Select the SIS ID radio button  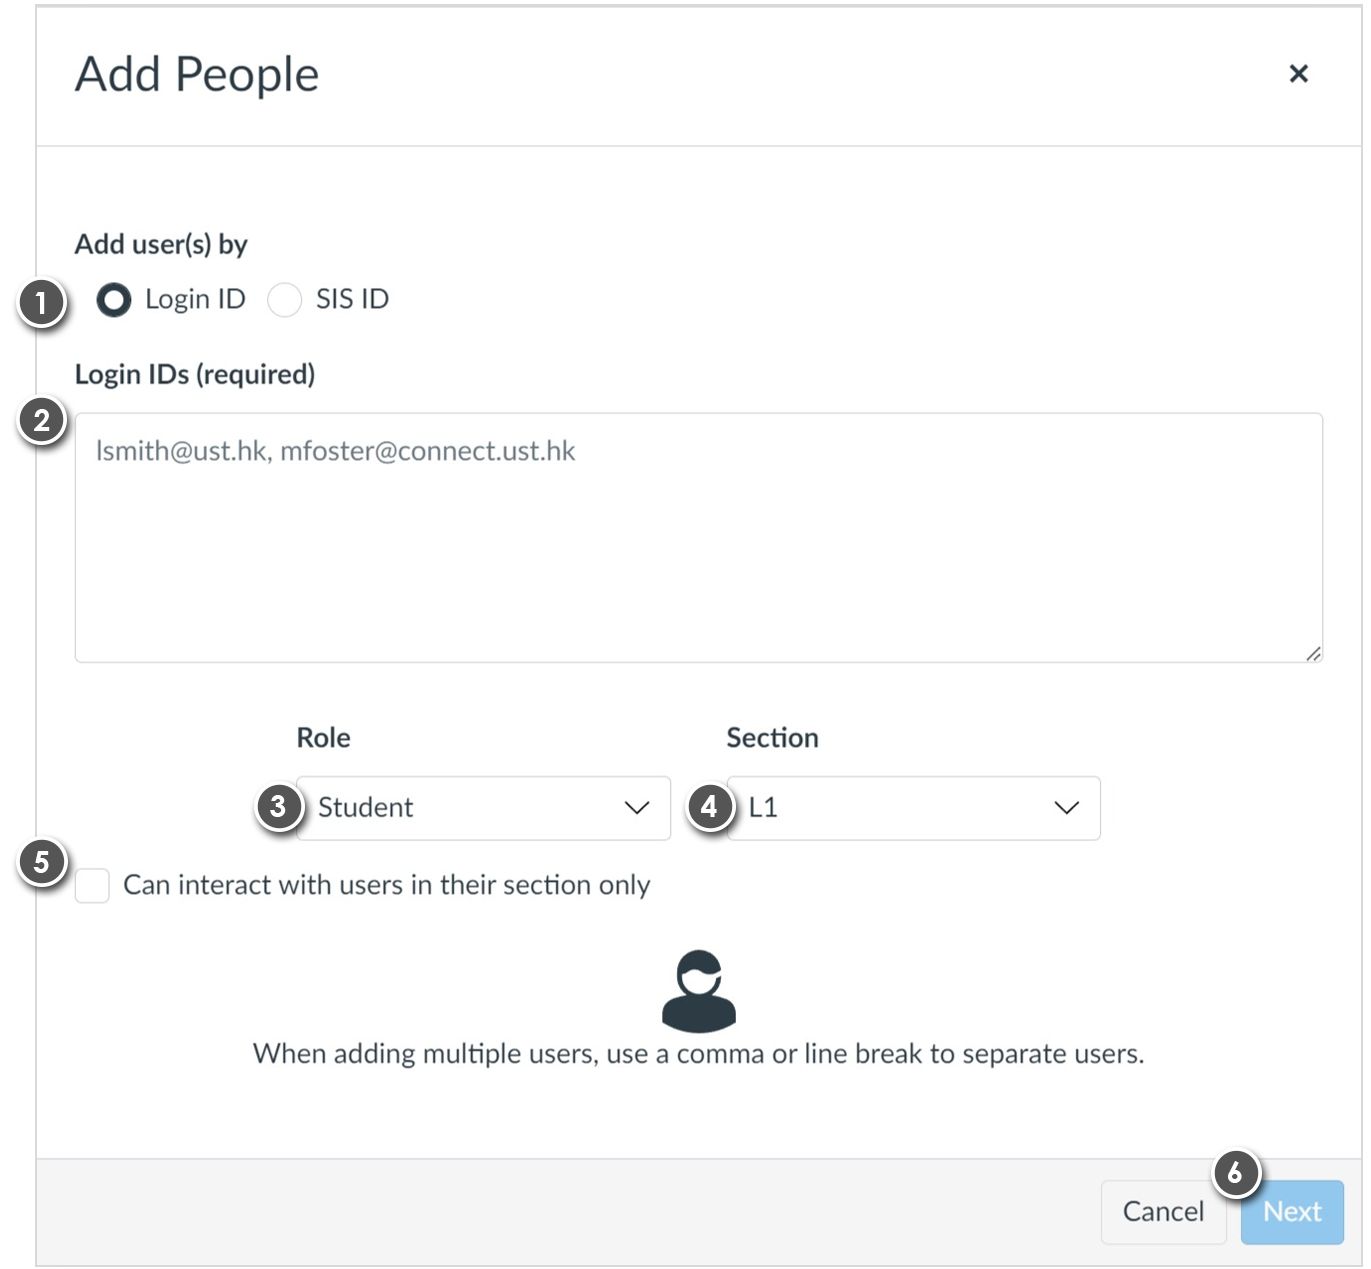pos(285,300)
